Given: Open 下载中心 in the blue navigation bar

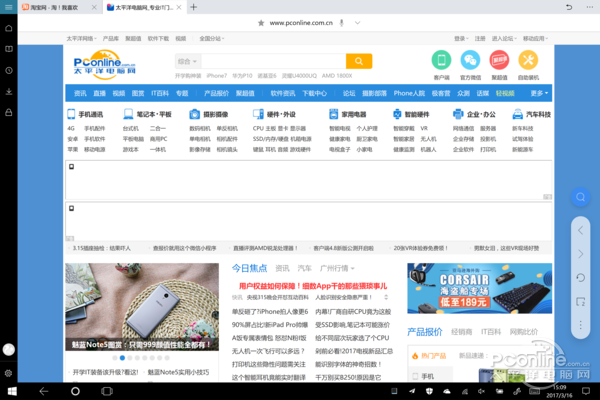Looking at the screenshot, I should 315,93.
